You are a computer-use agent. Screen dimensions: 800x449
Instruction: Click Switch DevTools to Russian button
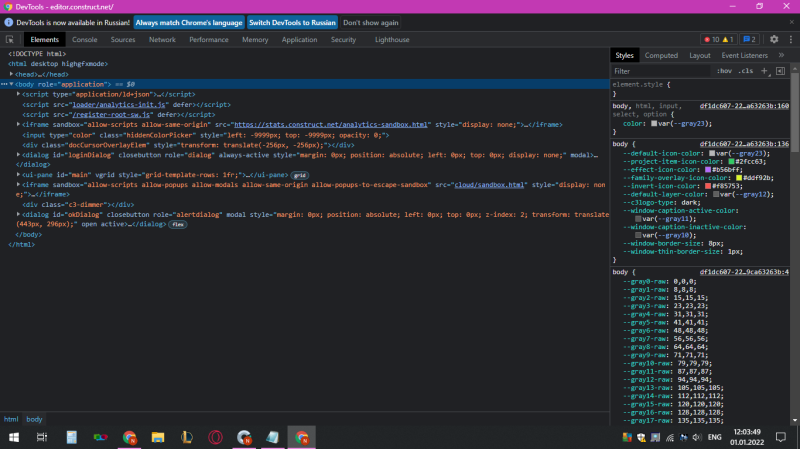click(292, 22)
